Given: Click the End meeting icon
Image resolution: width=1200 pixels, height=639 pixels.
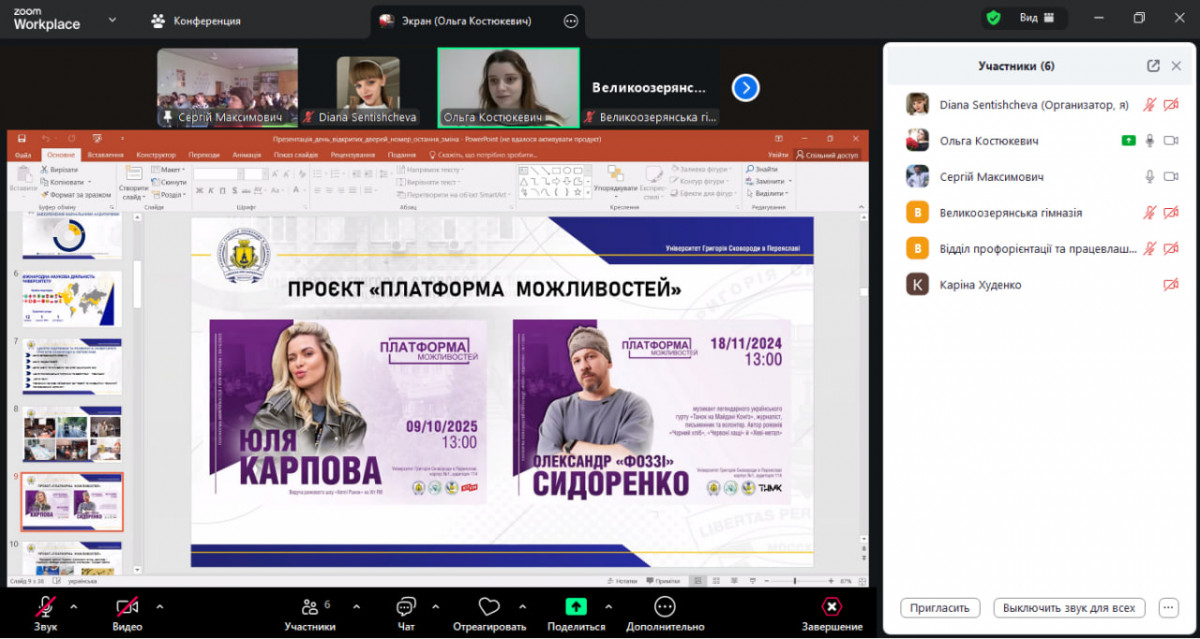Looking at the screenshot, I should click(831, 606).
